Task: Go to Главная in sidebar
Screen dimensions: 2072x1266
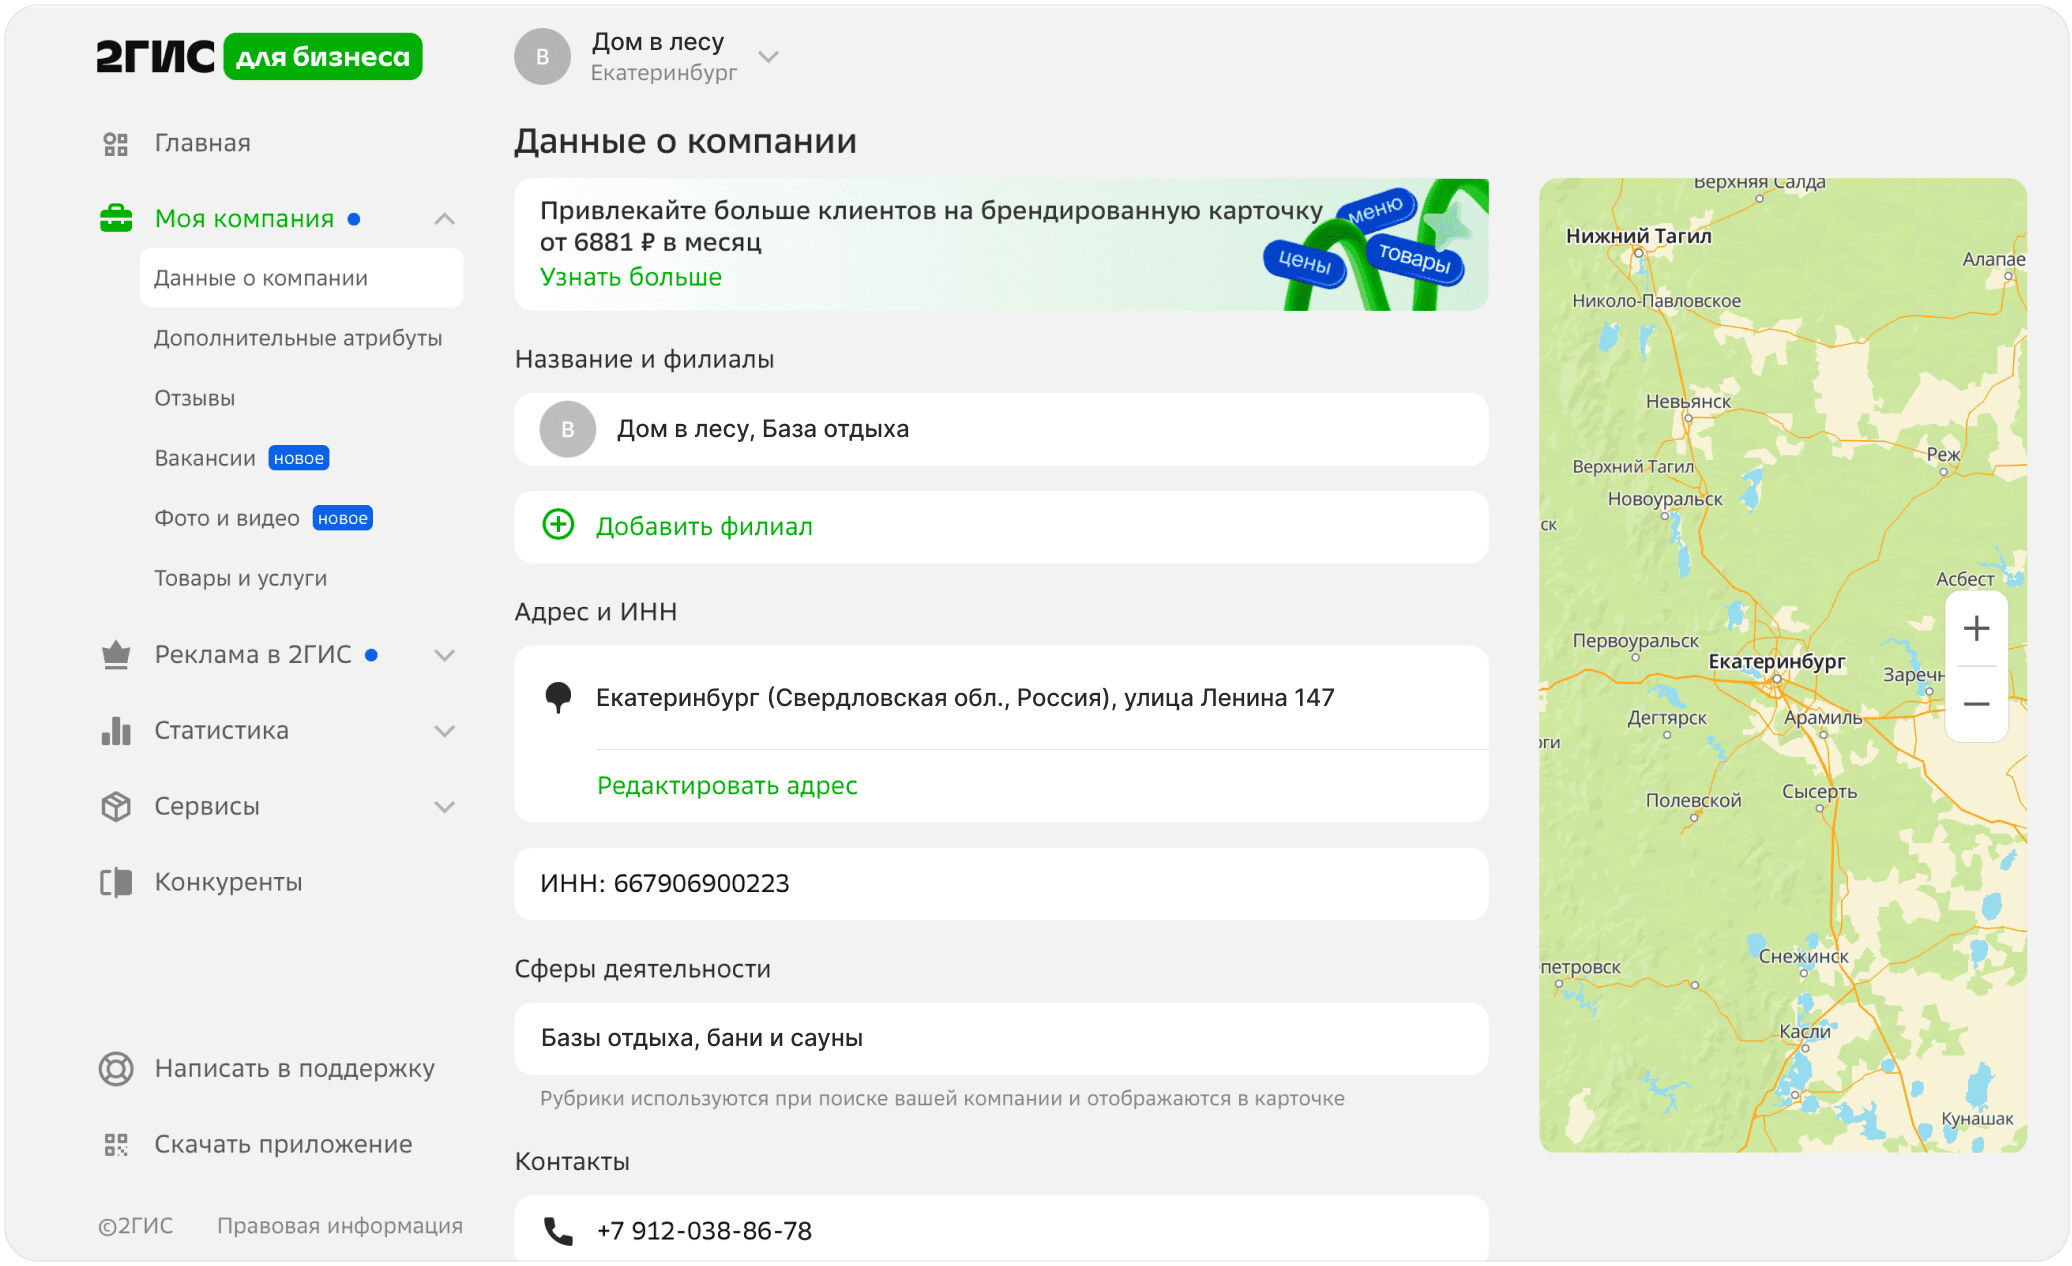Action: click(x=202, y=144)
